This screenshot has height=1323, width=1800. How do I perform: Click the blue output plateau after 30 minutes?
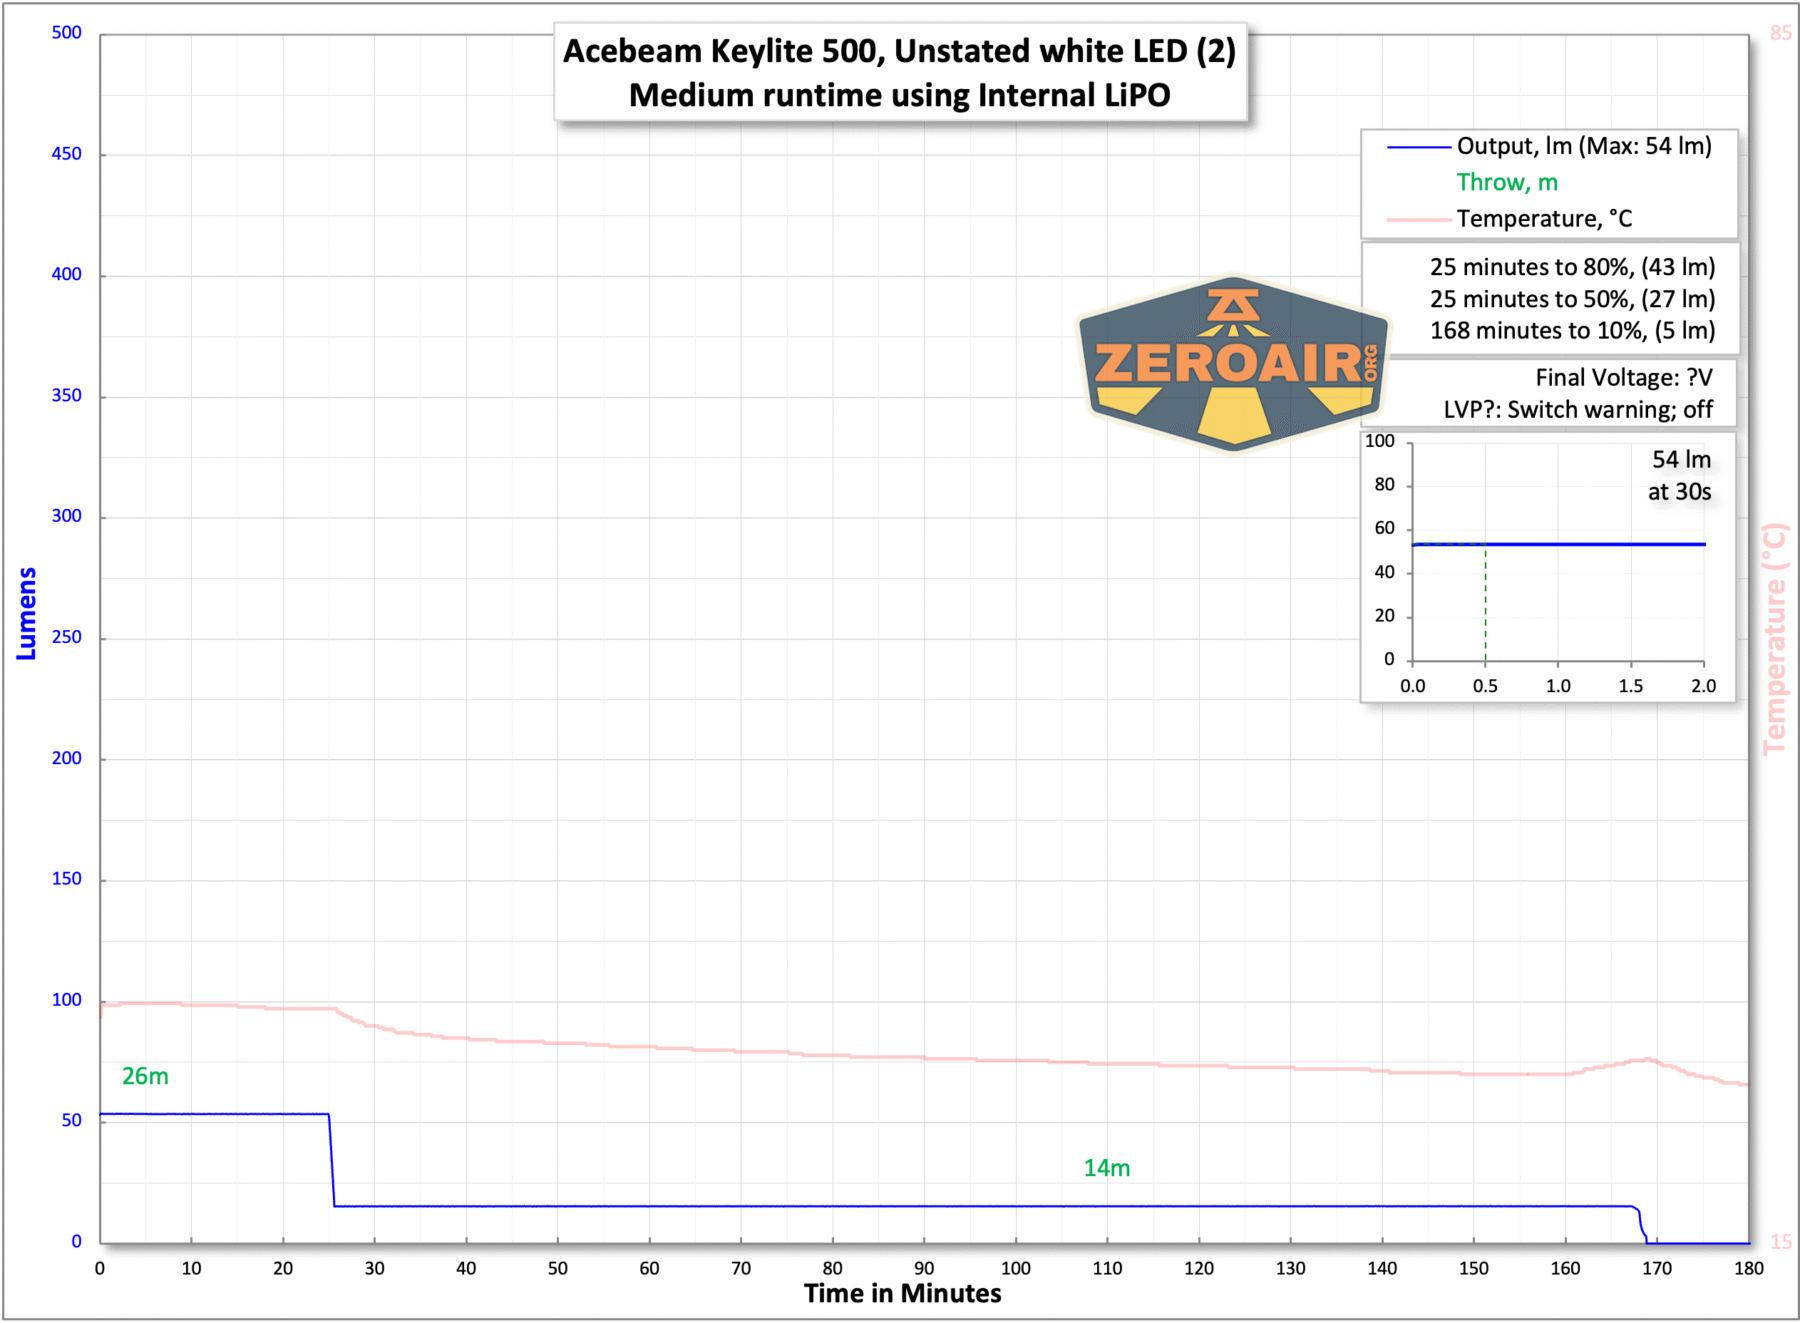[700, 1205]
